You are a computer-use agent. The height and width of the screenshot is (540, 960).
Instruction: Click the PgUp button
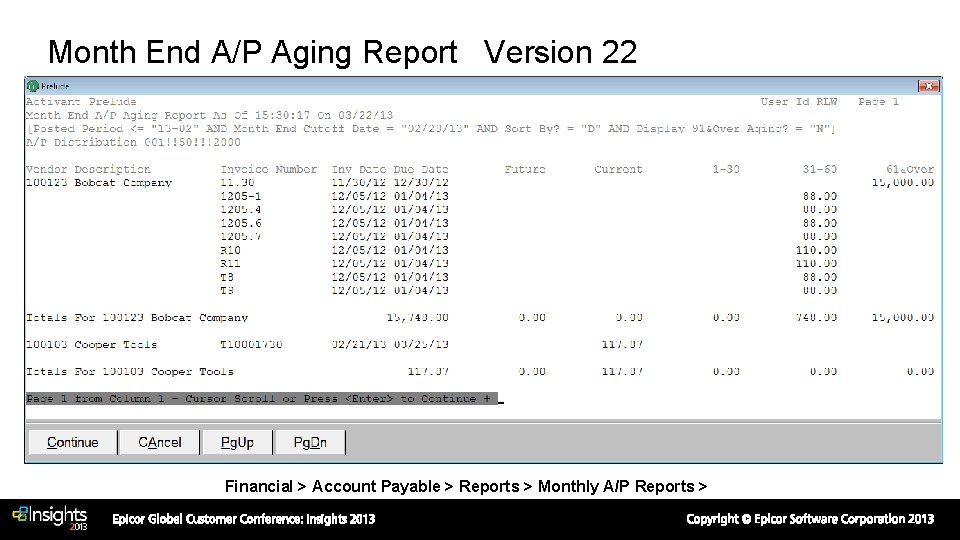click(x=237, y=442)
